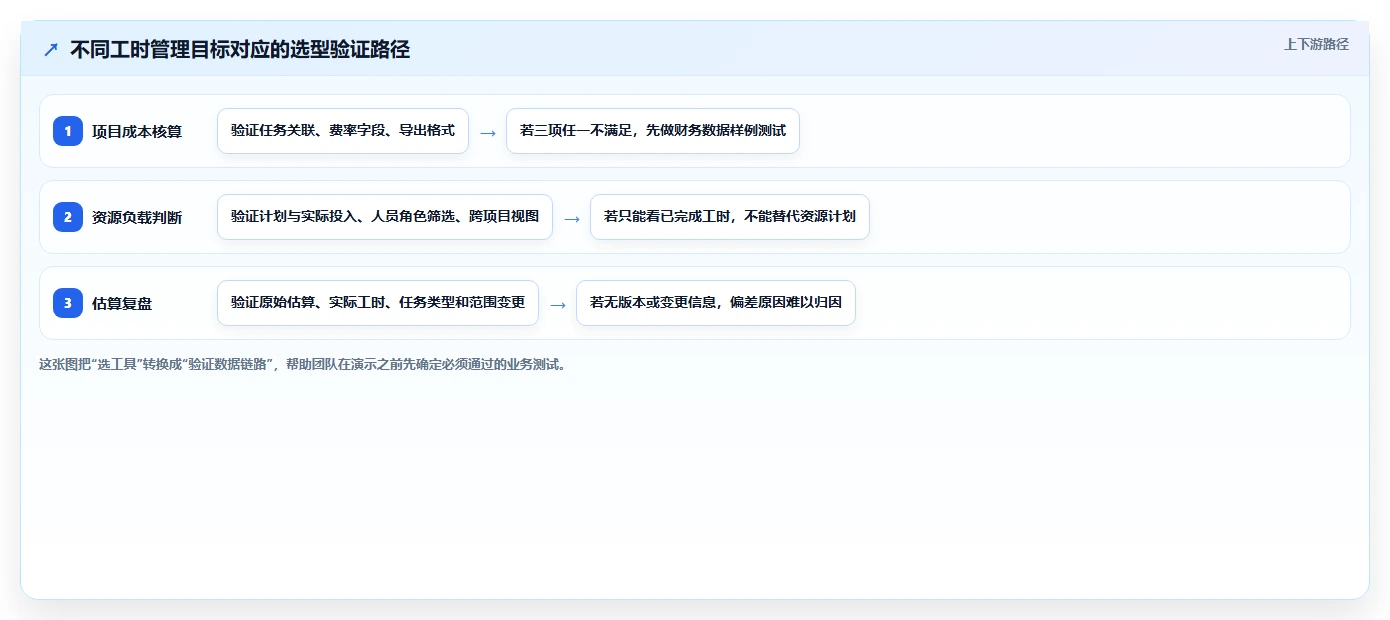1390x620 pixels.
Task: Click the footnote starting with 这张图把
Action: pyautogui.click(x=305, y=364)
